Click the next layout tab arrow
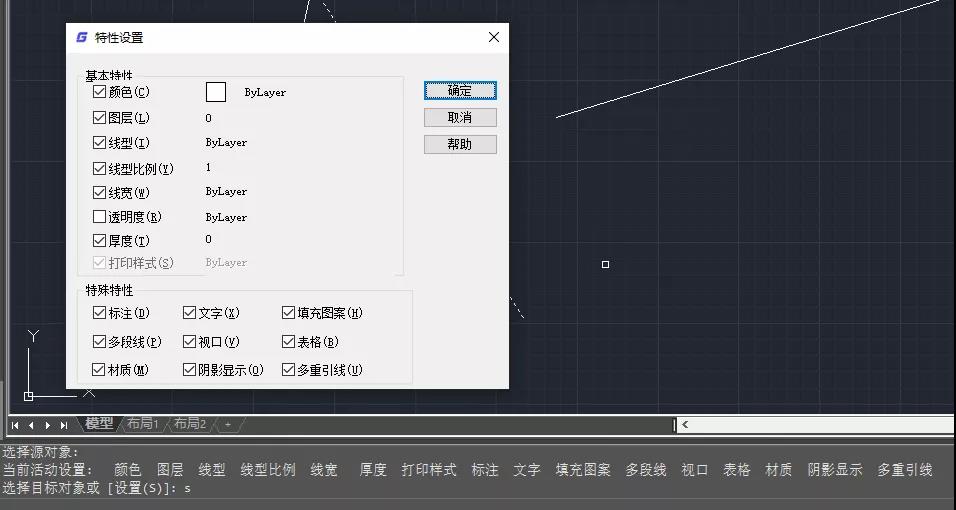The height and width of the screenshot is (510, 956). pos(48,425)
